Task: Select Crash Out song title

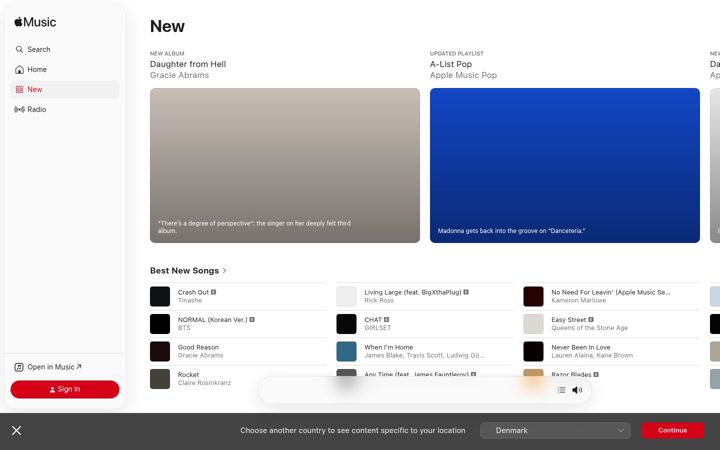Action: 193,292
